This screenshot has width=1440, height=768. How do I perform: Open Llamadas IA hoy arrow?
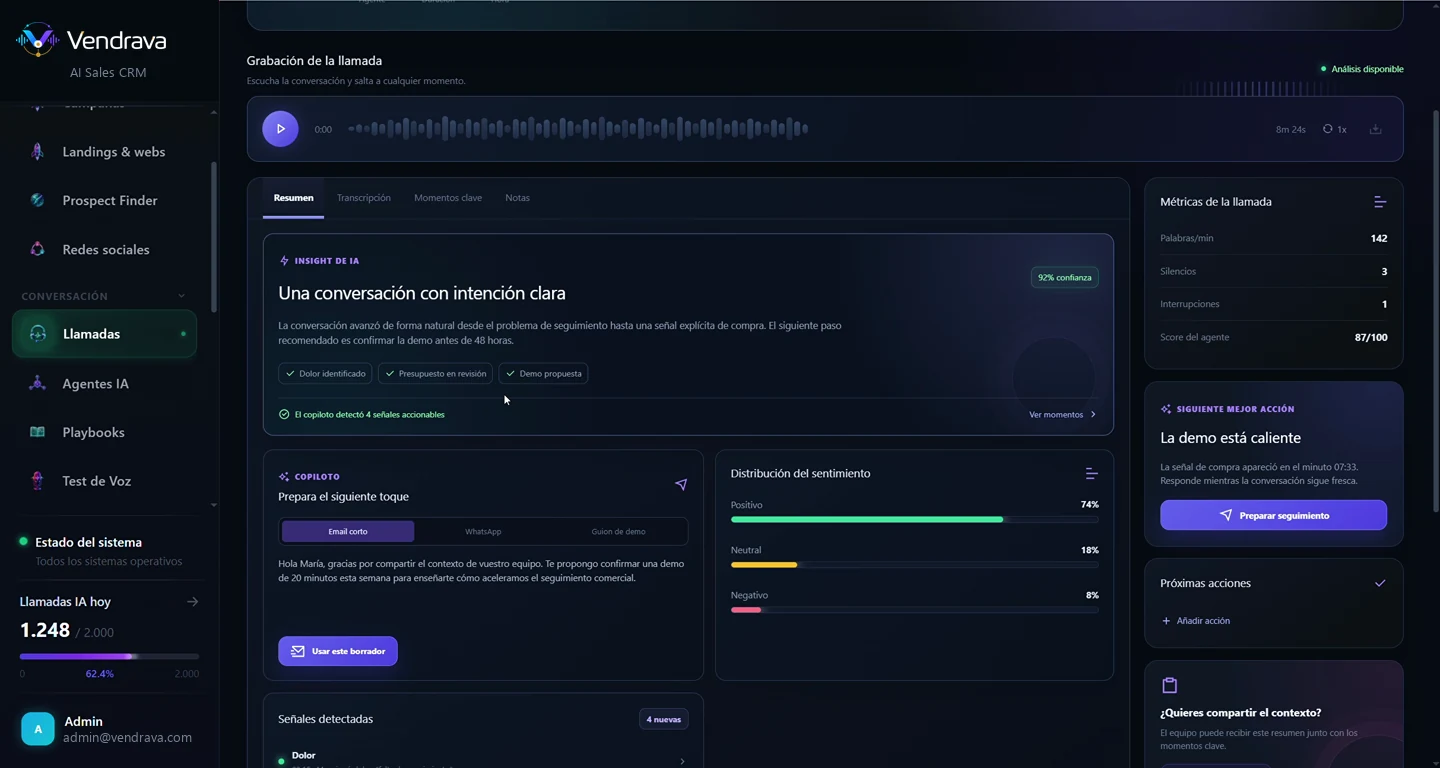click(x=192, y=602)
